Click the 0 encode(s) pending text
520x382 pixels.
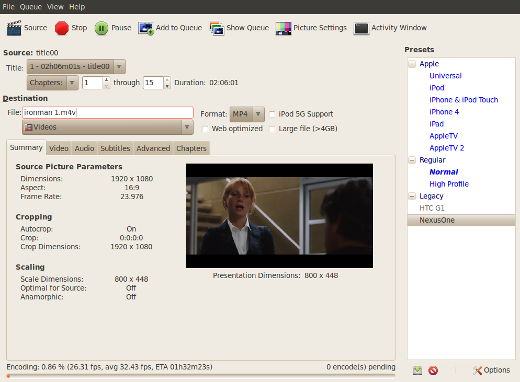(x=361, y=367)
